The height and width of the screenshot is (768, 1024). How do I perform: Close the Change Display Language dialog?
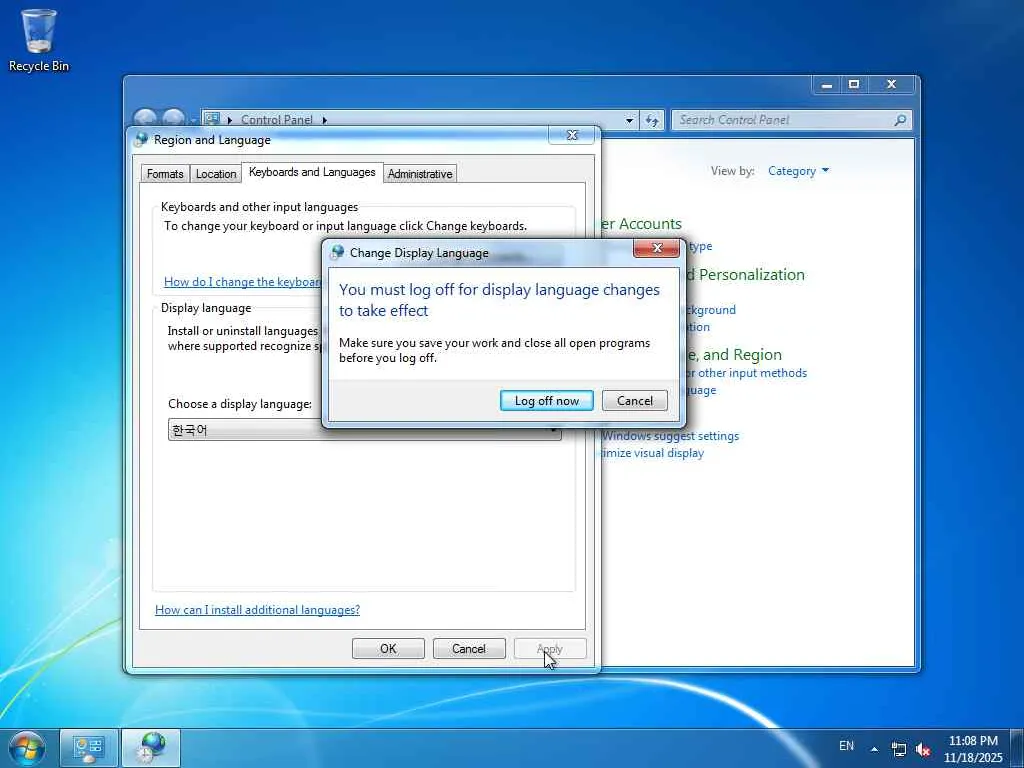(x=657, y=248)
